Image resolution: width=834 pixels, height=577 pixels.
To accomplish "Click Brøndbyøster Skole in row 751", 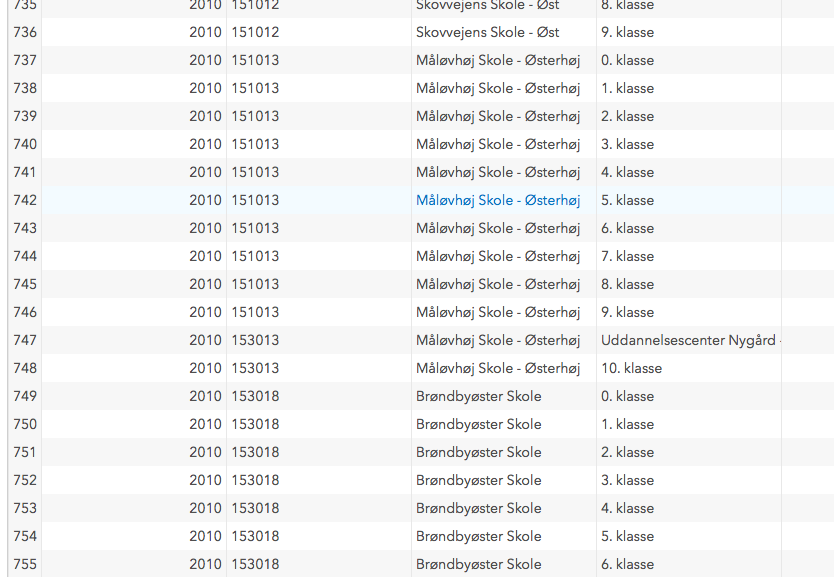I will click(x=479, y=452).
